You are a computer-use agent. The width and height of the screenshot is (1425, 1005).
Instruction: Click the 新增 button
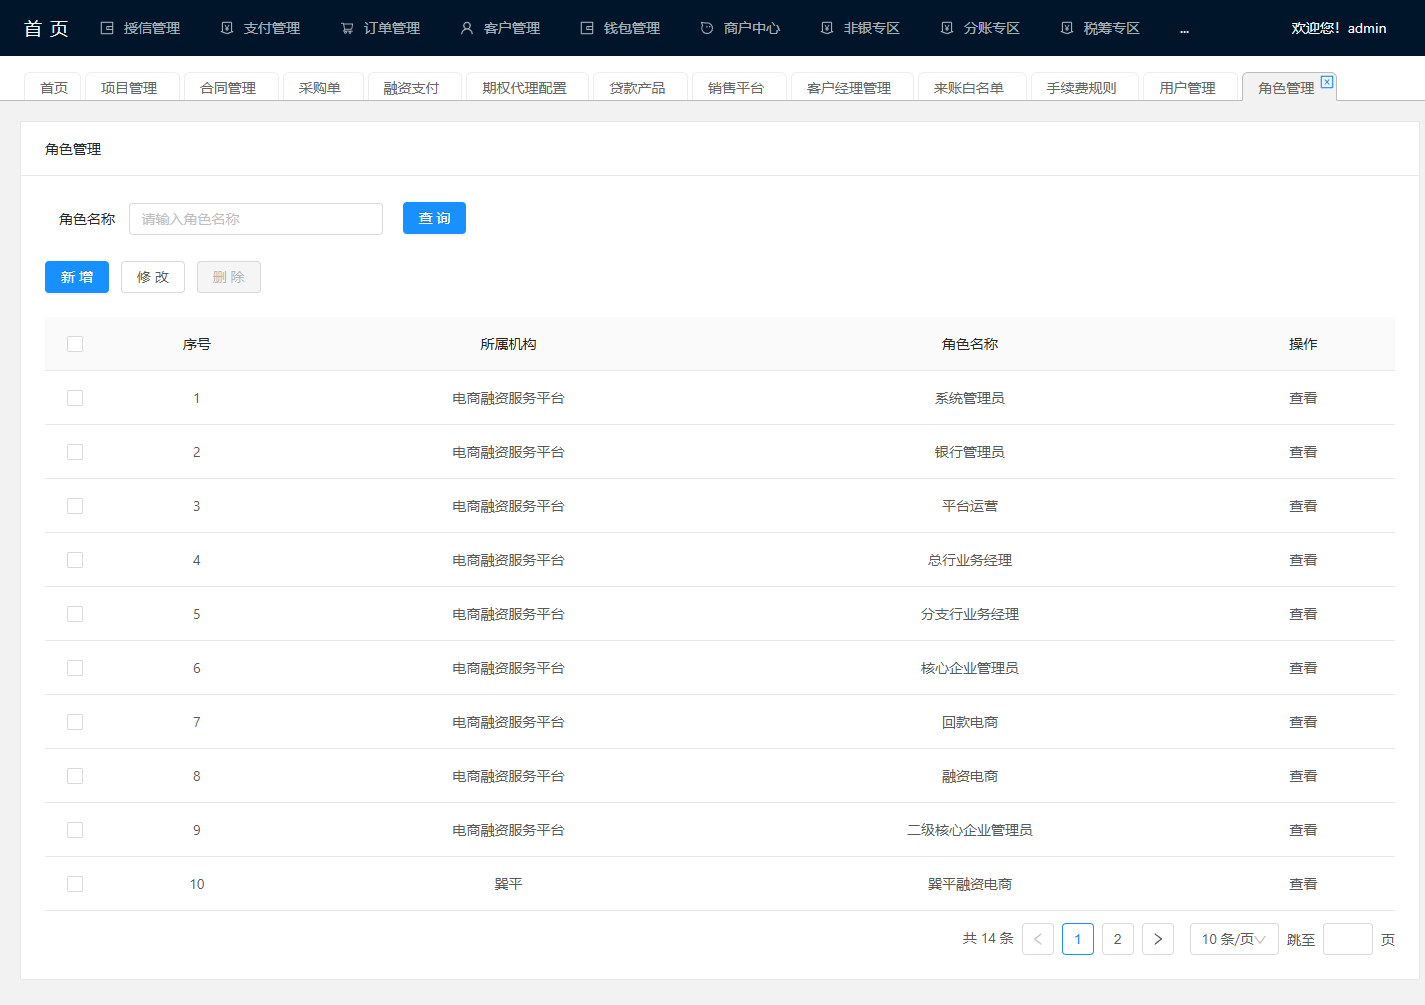tap(77, 277)
